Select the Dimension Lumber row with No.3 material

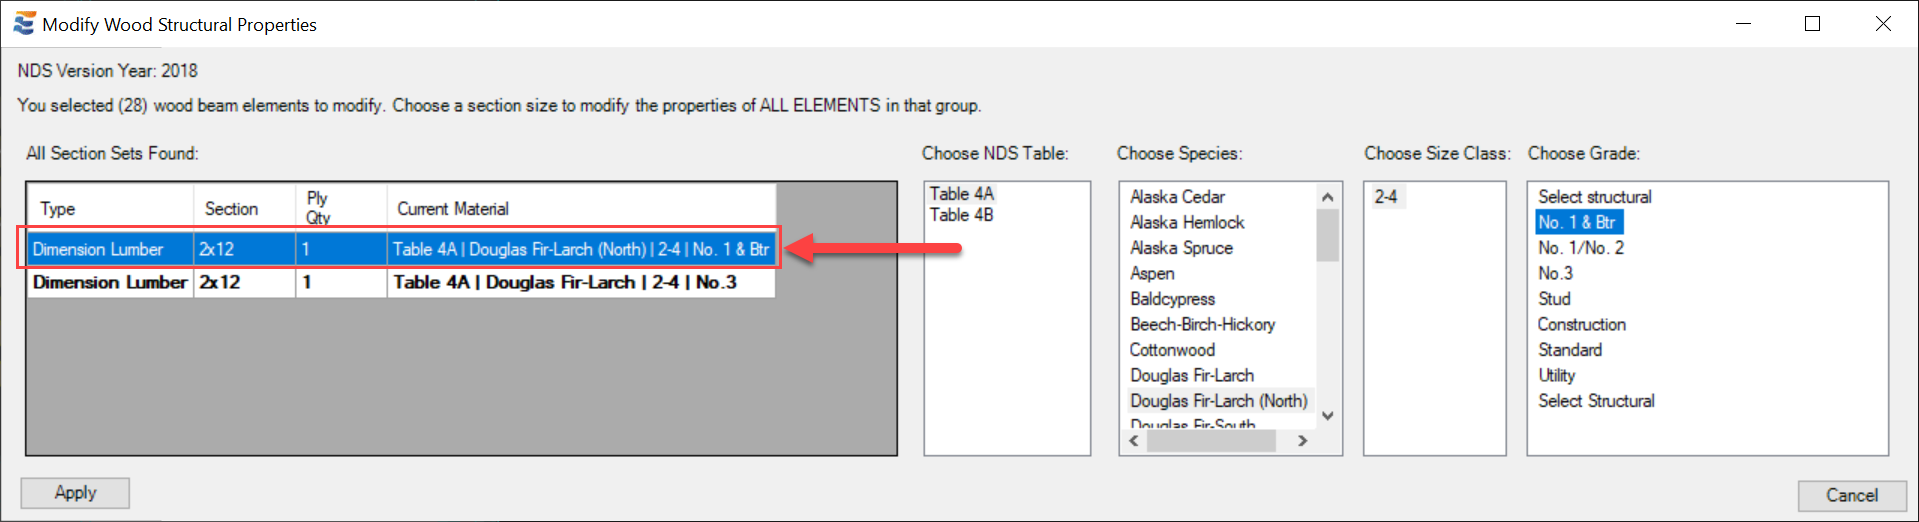(x=401, y=283)
